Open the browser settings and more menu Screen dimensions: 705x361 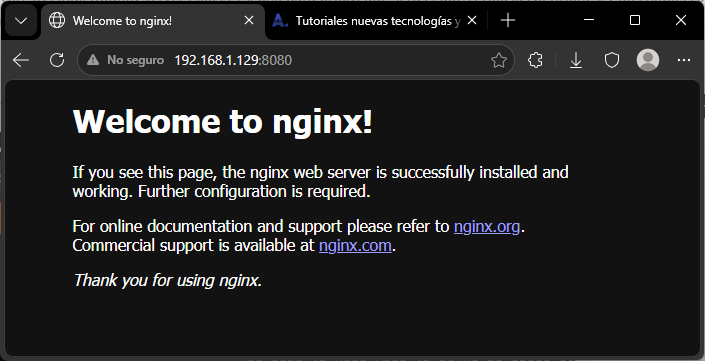683,60
